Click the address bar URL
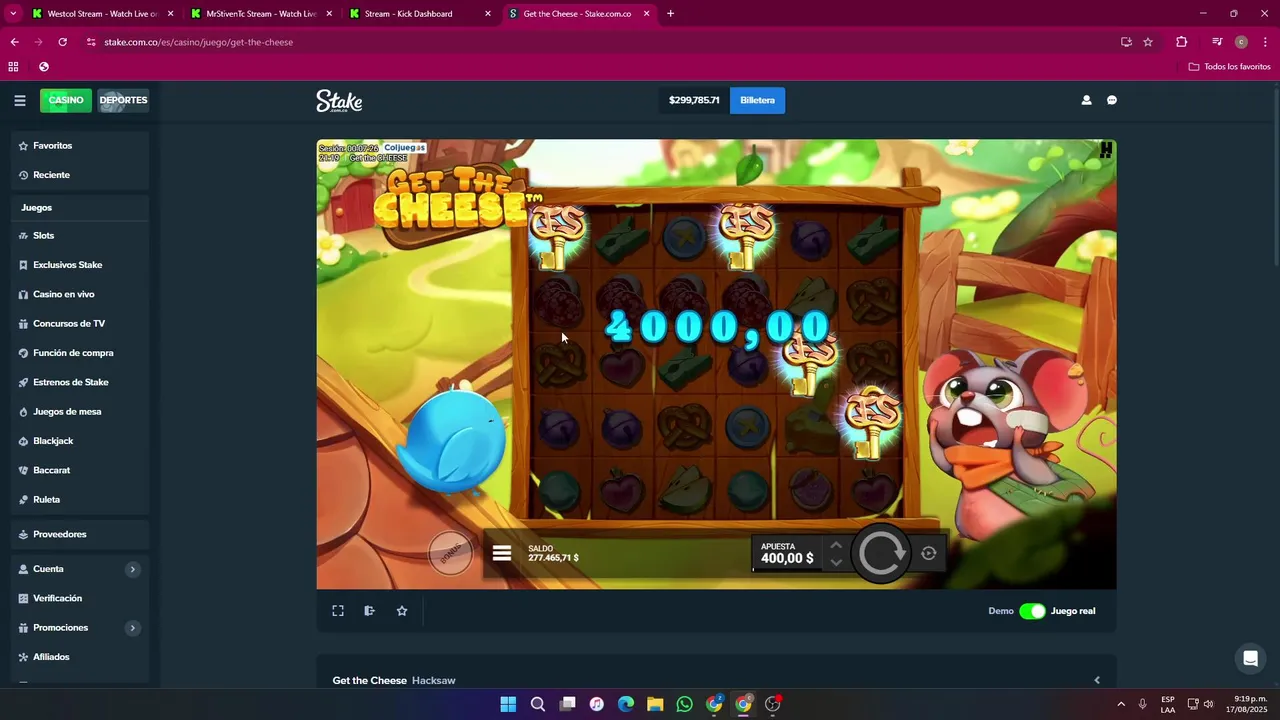Screen dimensions: 1280x720 (199, 42)
